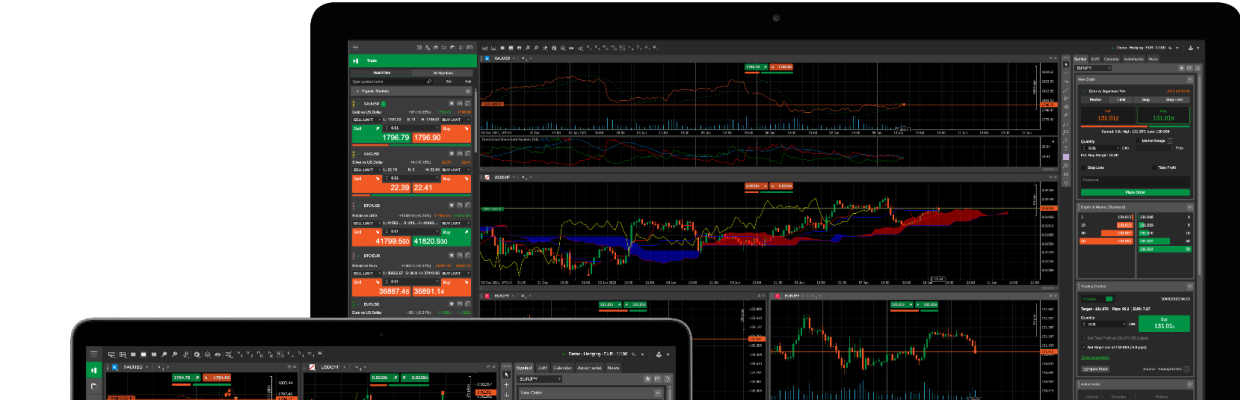Select the crosshair tool in the laptop drawing strip
This screenshot has height=400, width=1240.
(x=506, y=384)
